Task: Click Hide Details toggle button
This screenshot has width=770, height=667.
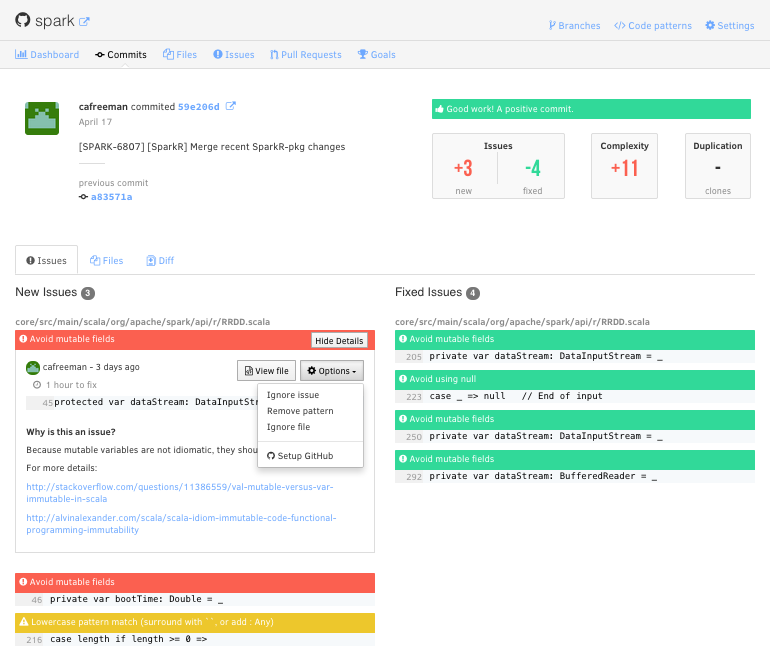Action: pyautogui.click(x=339, y=341)
